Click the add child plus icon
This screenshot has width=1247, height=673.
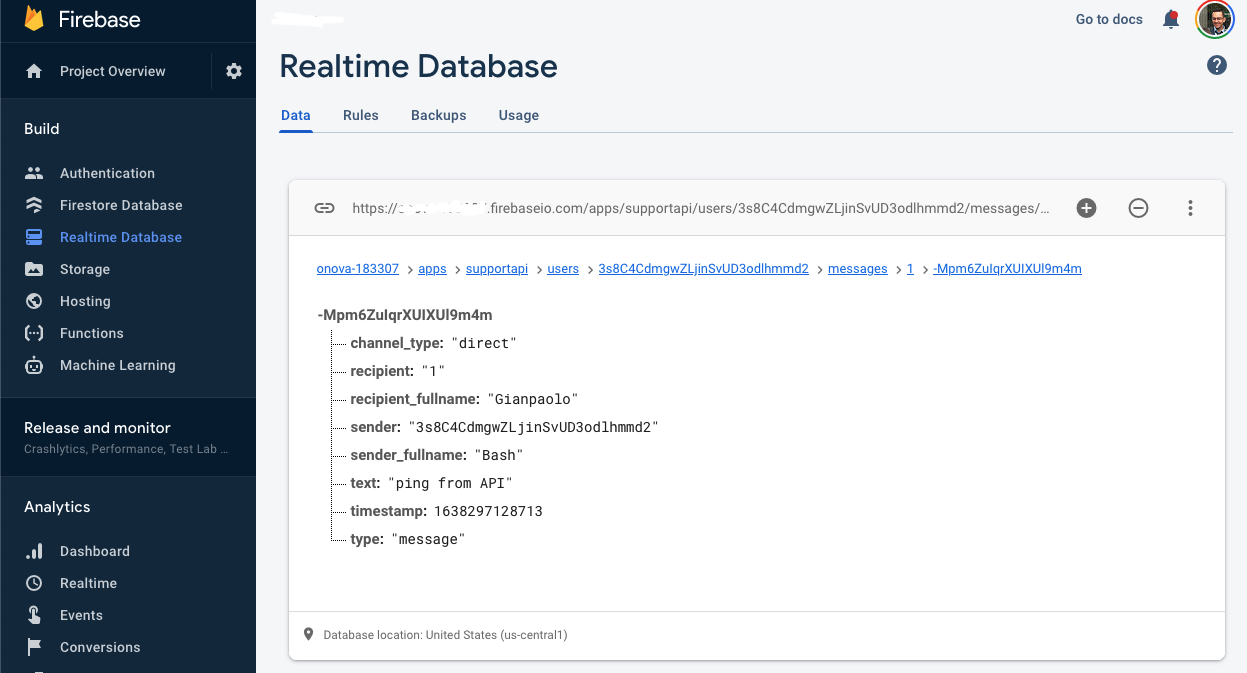[1086, 208]
